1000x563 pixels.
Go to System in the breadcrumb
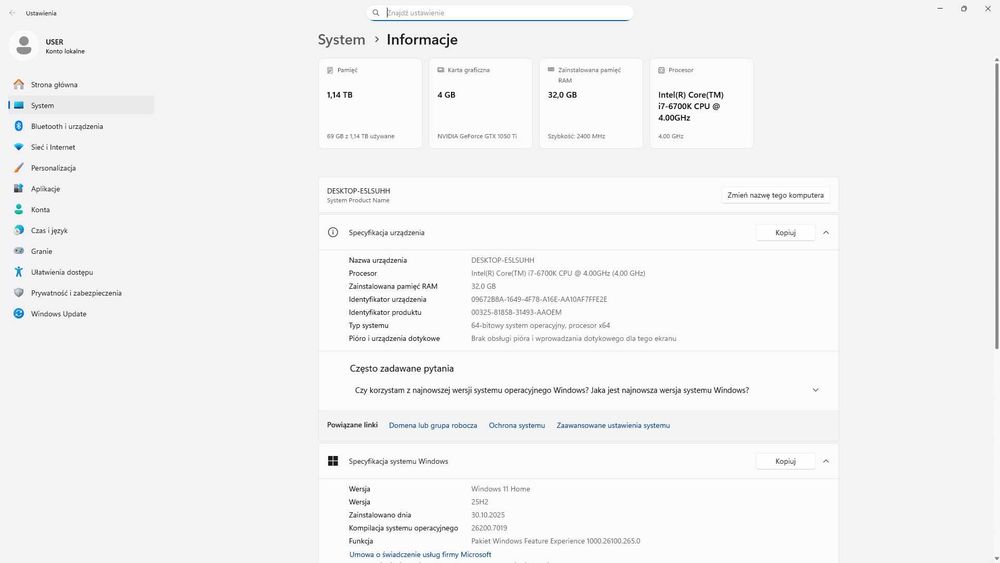point(341,40)
